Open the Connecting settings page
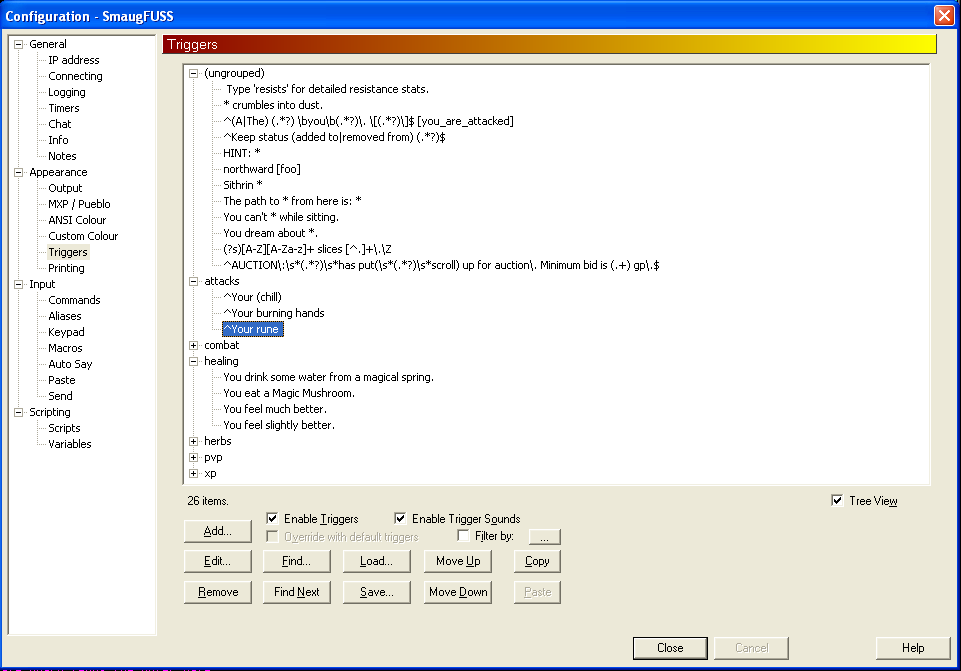Viewport: 961px width, 671px height. [75, 76]
